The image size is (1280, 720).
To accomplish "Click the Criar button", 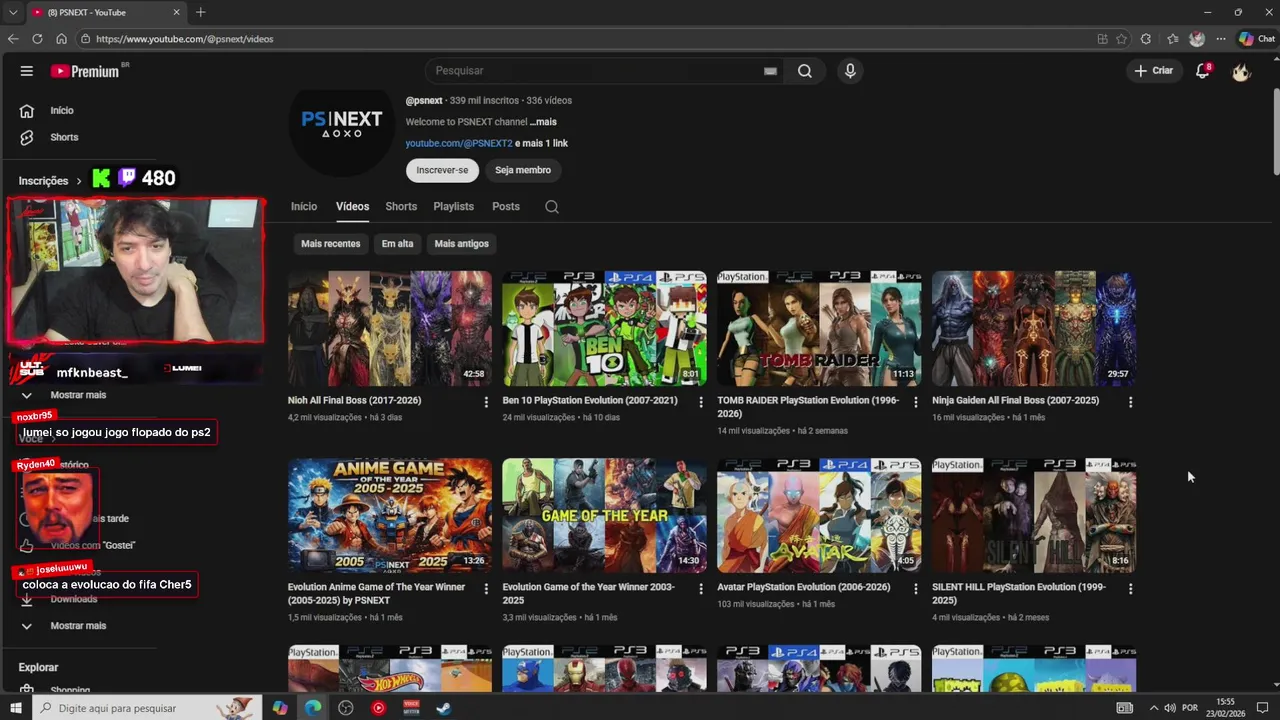I will pyautogui.click(x=1153, y=71).
